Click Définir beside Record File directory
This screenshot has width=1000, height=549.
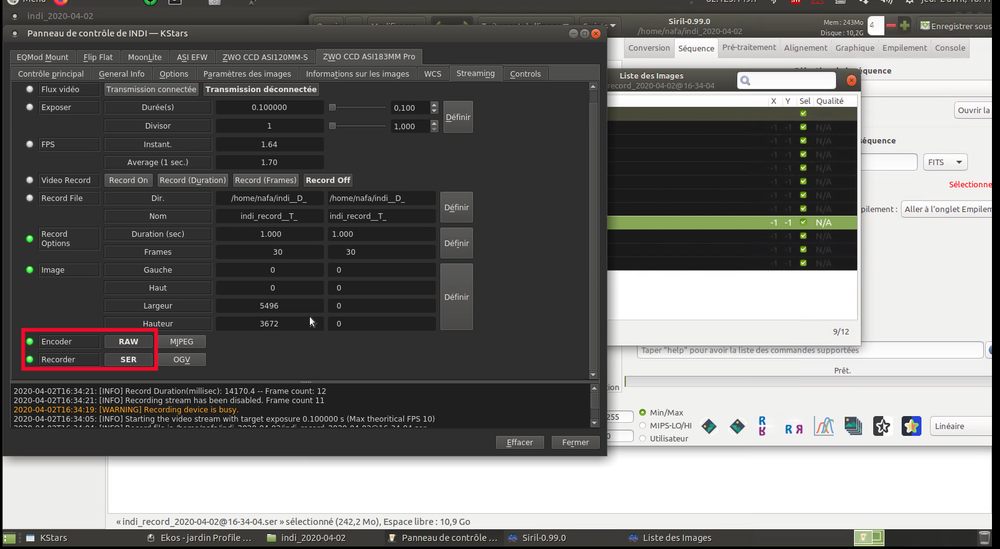(x=457, y=207)
